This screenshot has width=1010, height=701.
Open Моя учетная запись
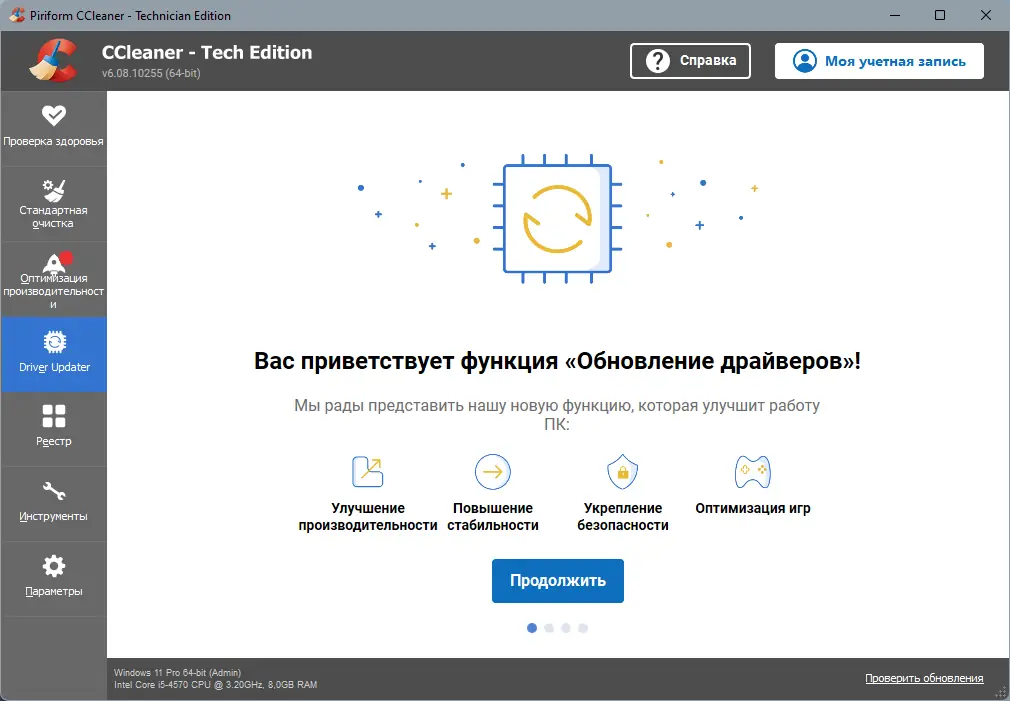click(878, 60)
